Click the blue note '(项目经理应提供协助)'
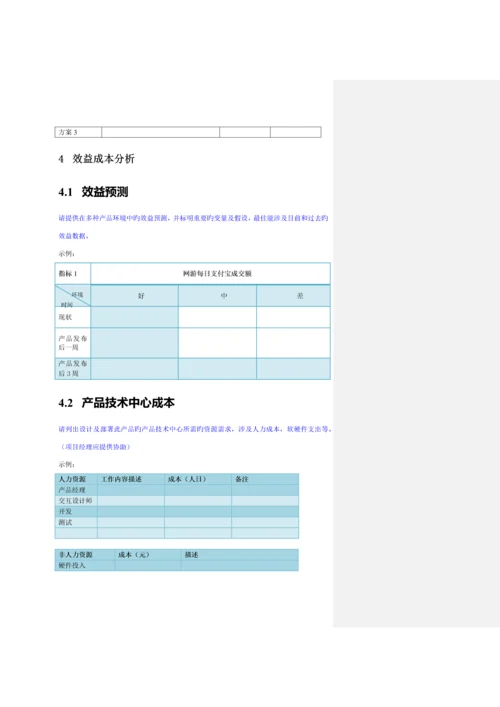500x707 pixels. pyautogui.click(x=95, y=447)
